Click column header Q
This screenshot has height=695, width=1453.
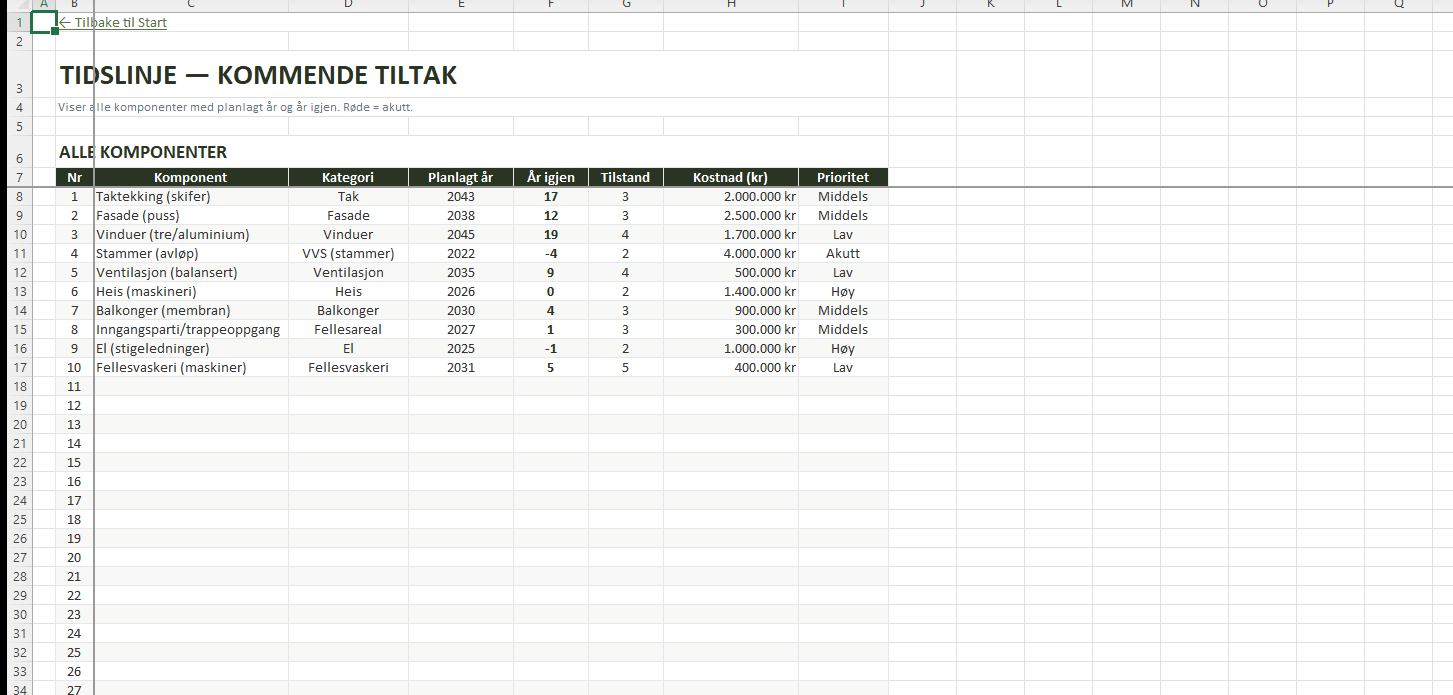coord(1398,5)
